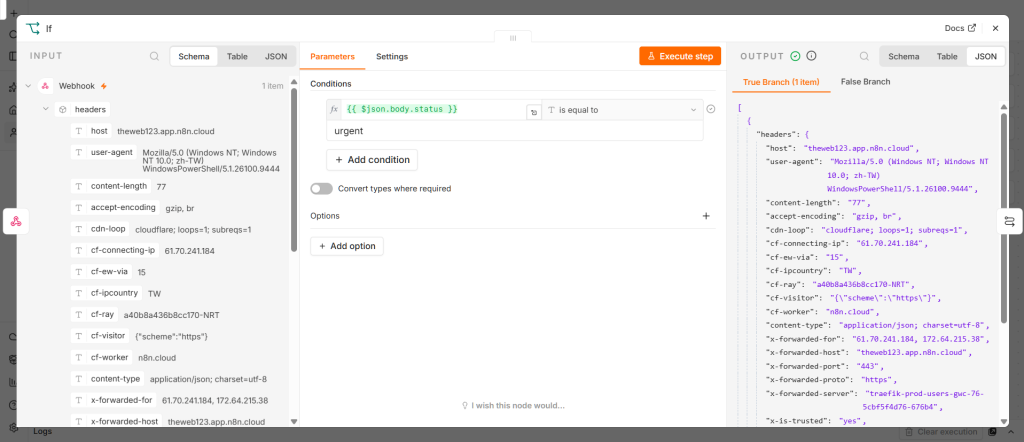Click the lightbulb icon by node wish

tap(465, 405)
